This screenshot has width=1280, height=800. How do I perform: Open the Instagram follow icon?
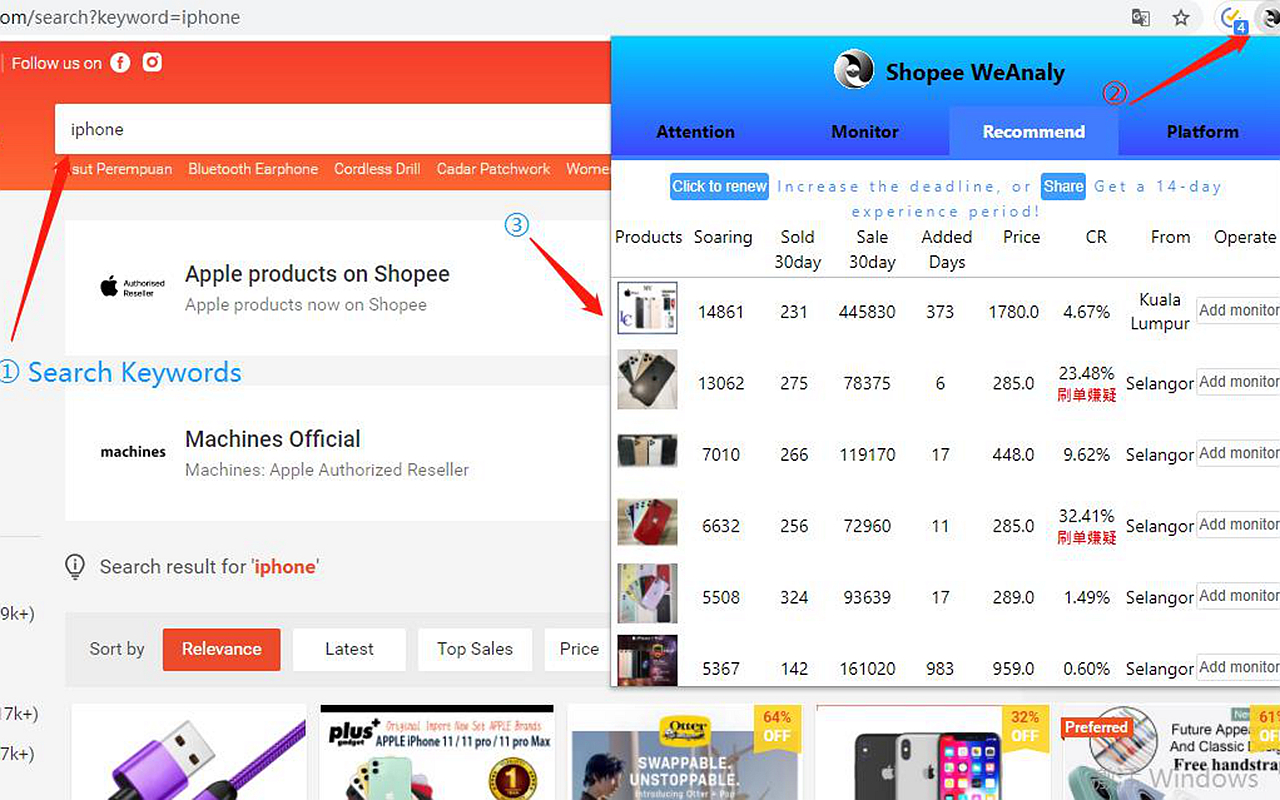[x=152, y=63]
